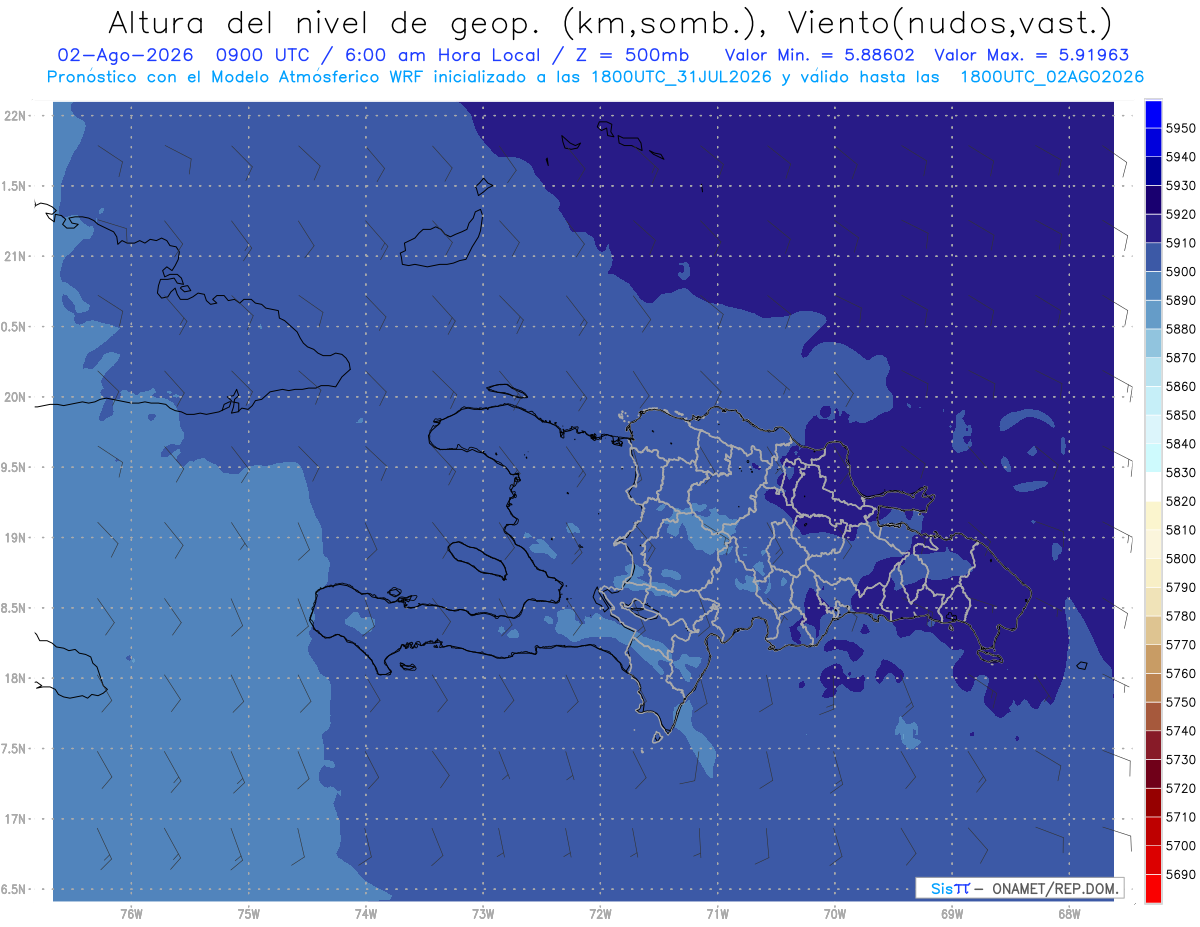Click the 5820 color bar value
This screenshot has height=927, width=1200.
1181,501
